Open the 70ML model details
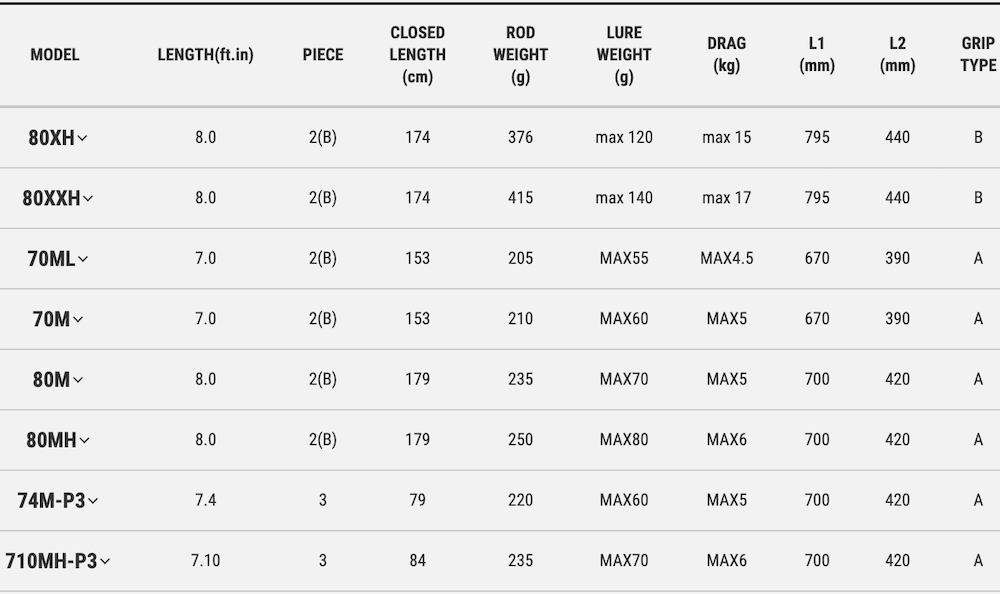The image size is (1000, 594). click(x=51, y=259)
